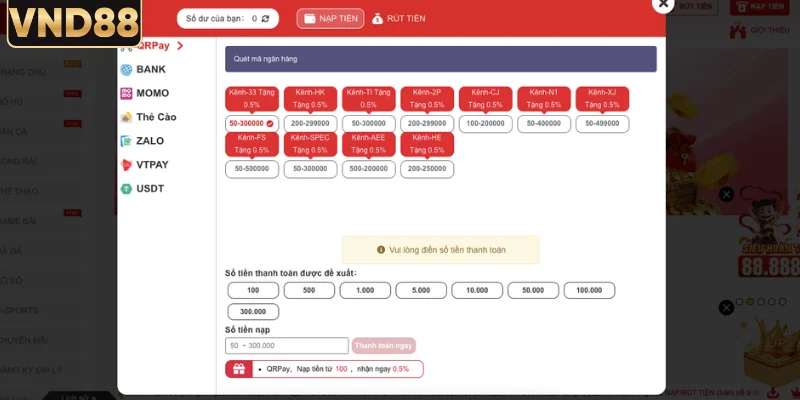Click the MOMO logo icon
Image resolution: width=800 pixels, height=400 pixels.
(x=126, y=93)
